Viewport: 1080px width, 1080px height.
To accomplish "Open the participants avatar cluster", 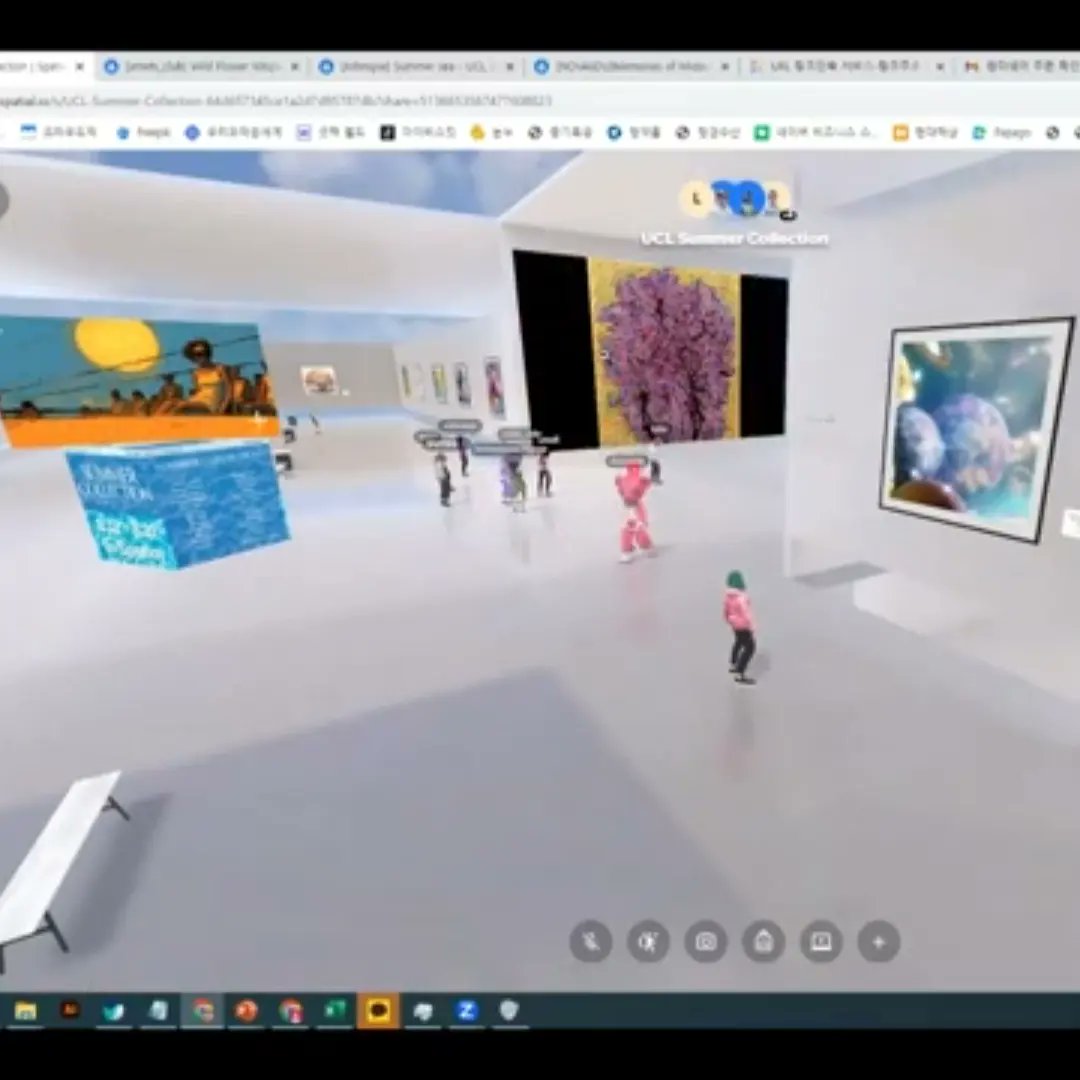I will pyautogui.click(x=737, y=199).
